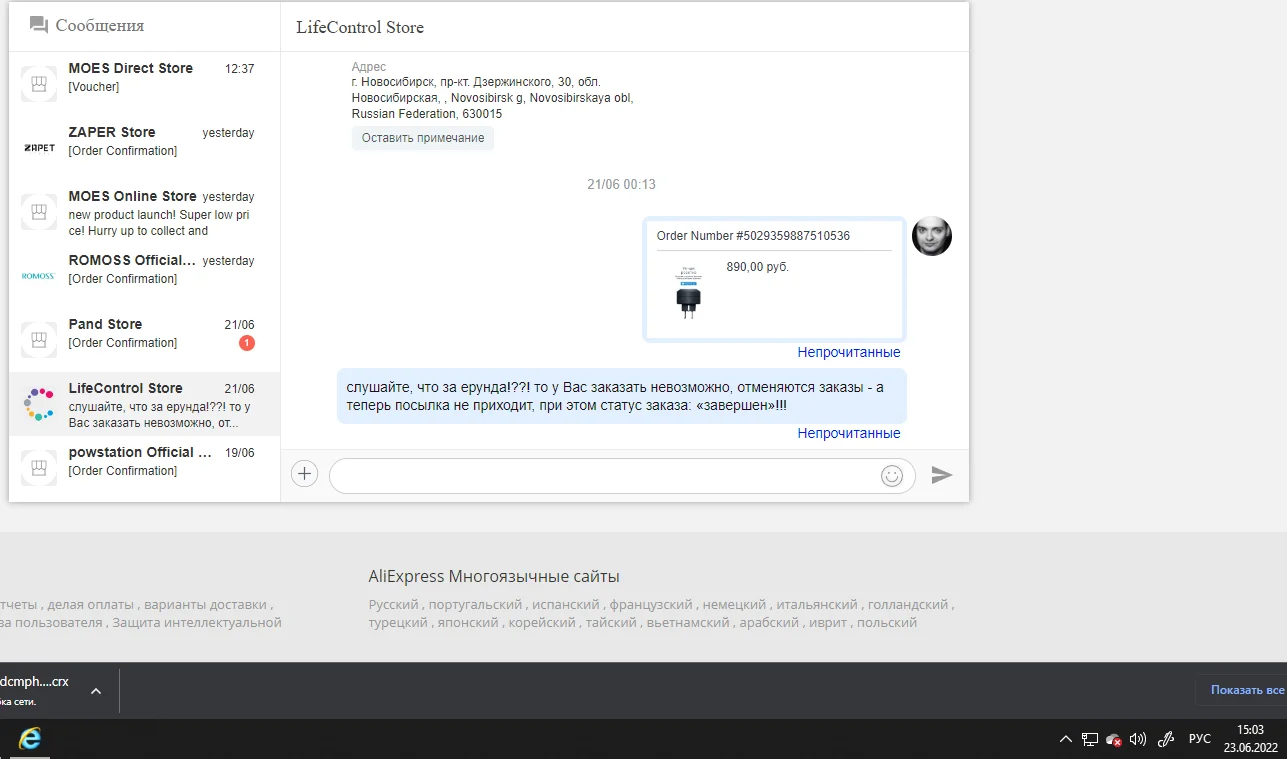This screenshot has height=759, width=1287.
Task: Open the итальянский language site link
Action: pos(818,605)
